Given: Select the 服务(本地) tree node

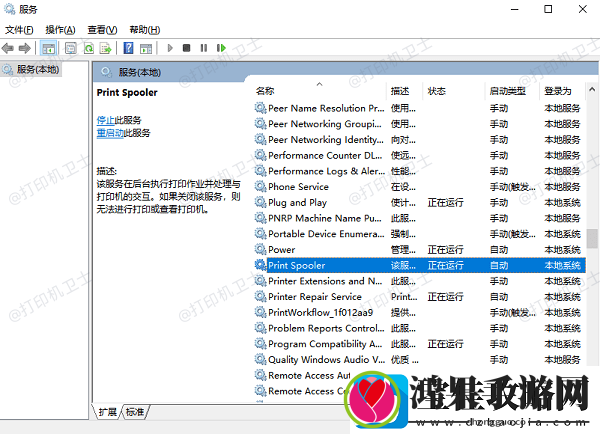Looking at the screenshot, I should click(x=31, y=70).
